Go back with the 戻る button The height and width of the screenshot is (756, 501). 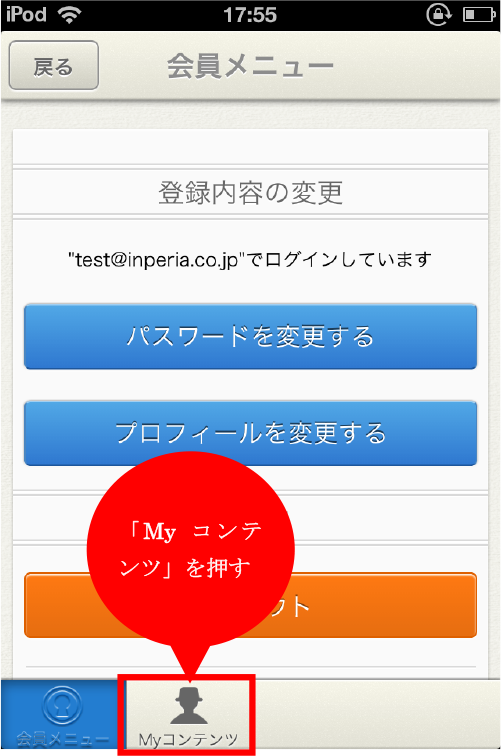[54, 65]
